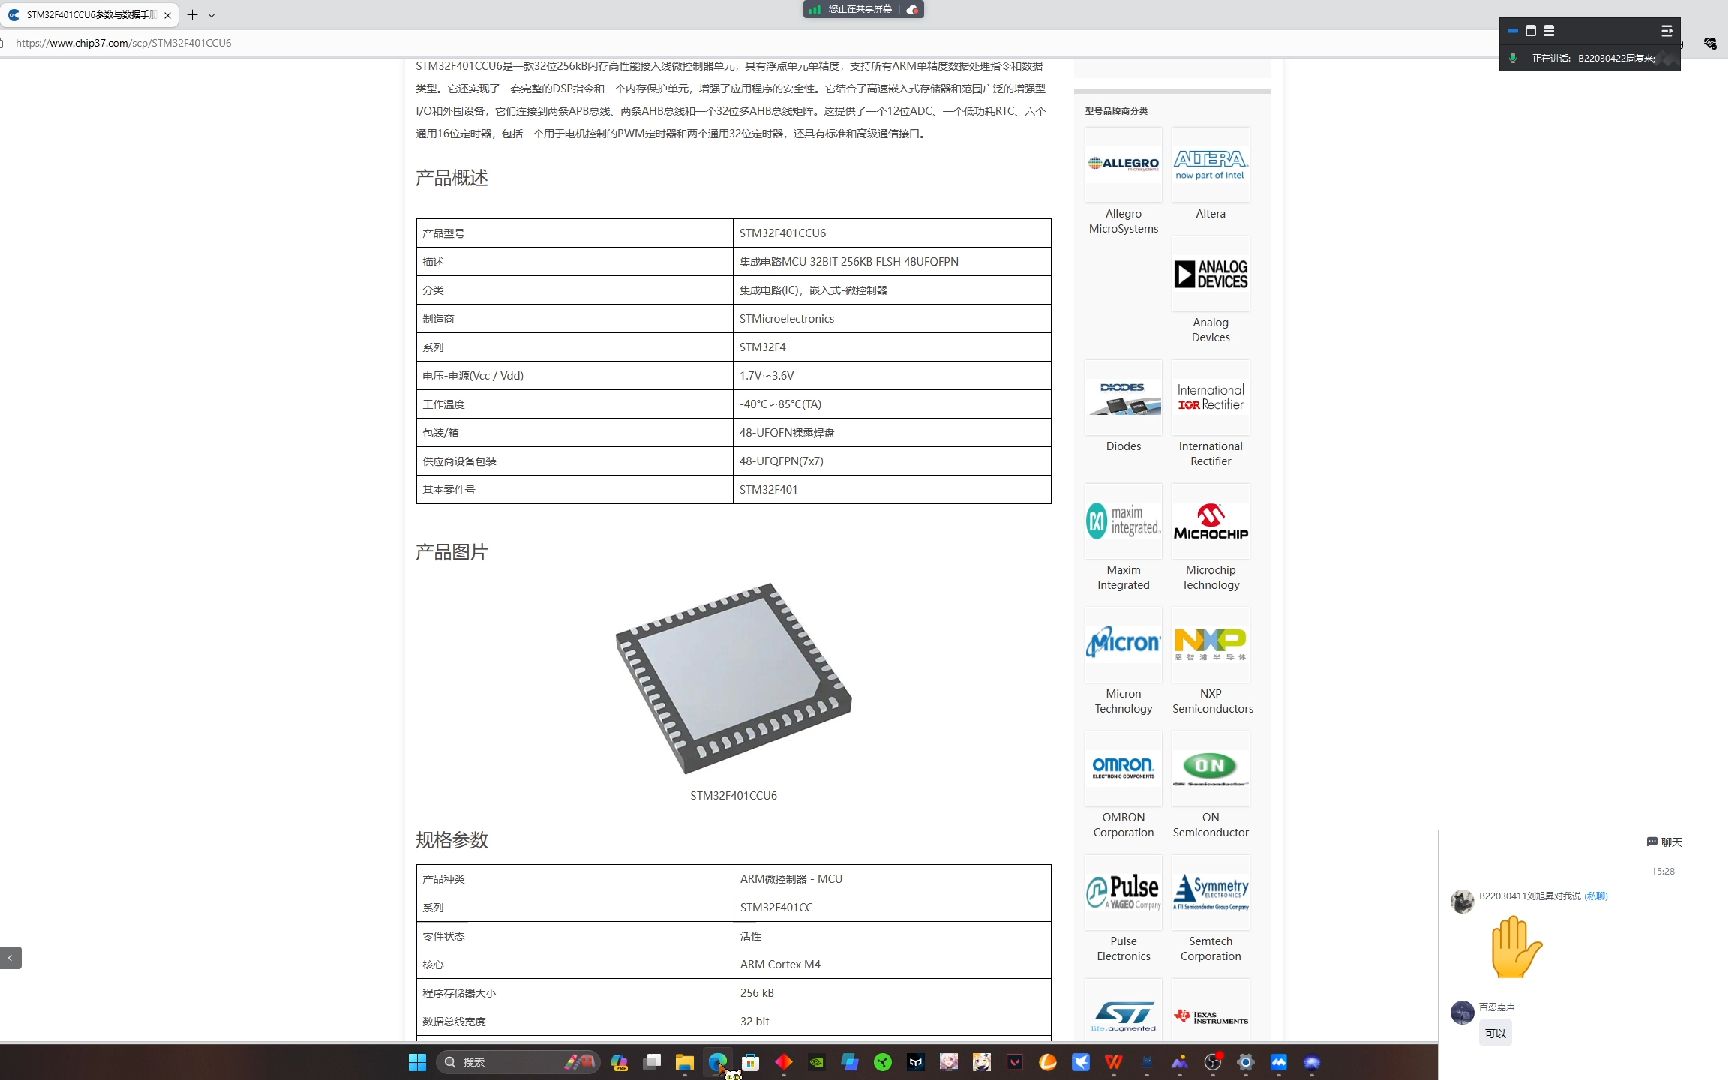Click the raised hand emoji in chat
The width and height of the screenshot is (1728, 1080).
(1516, 946)
